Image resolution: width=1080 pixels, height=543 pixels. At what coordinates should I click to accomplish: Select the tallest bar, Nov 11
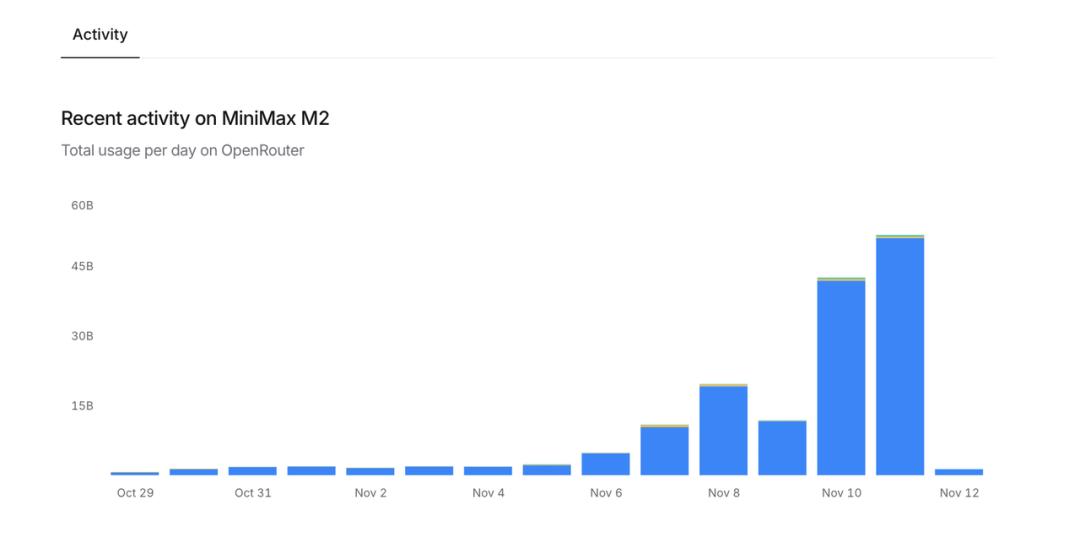tap(900, 356)
